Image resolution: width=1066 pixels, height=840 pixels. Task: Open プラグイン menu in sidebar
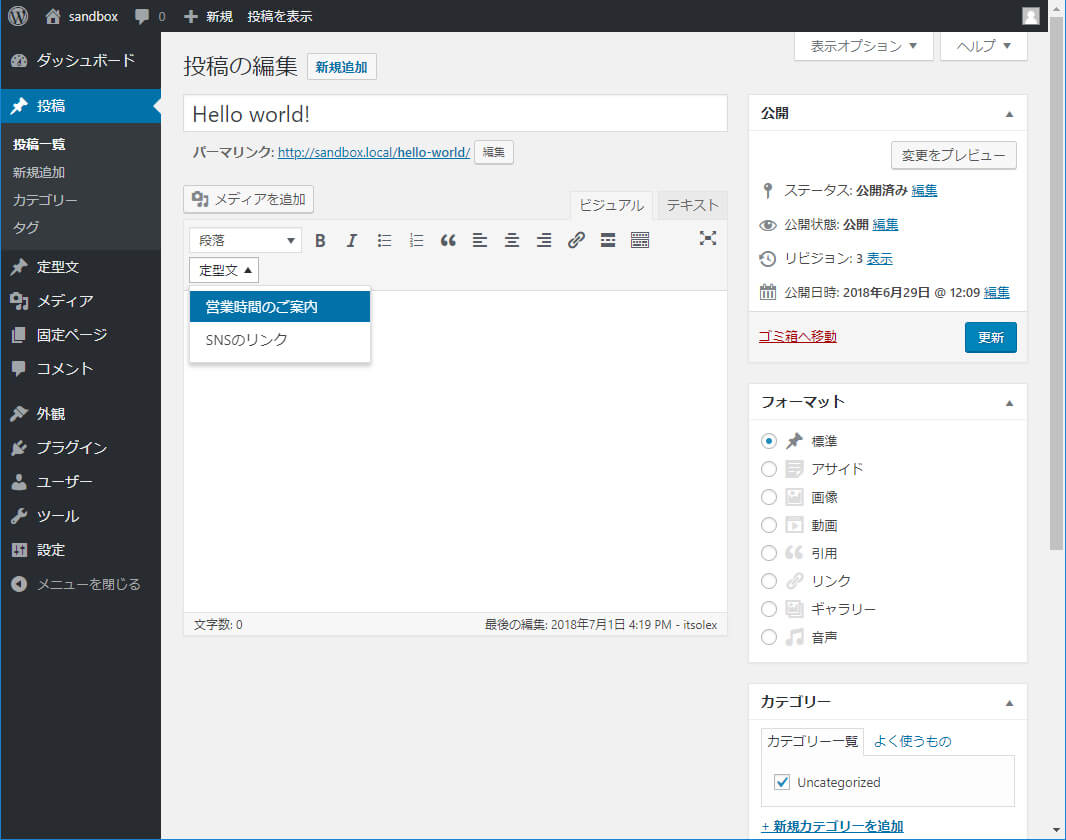(80, 448)
